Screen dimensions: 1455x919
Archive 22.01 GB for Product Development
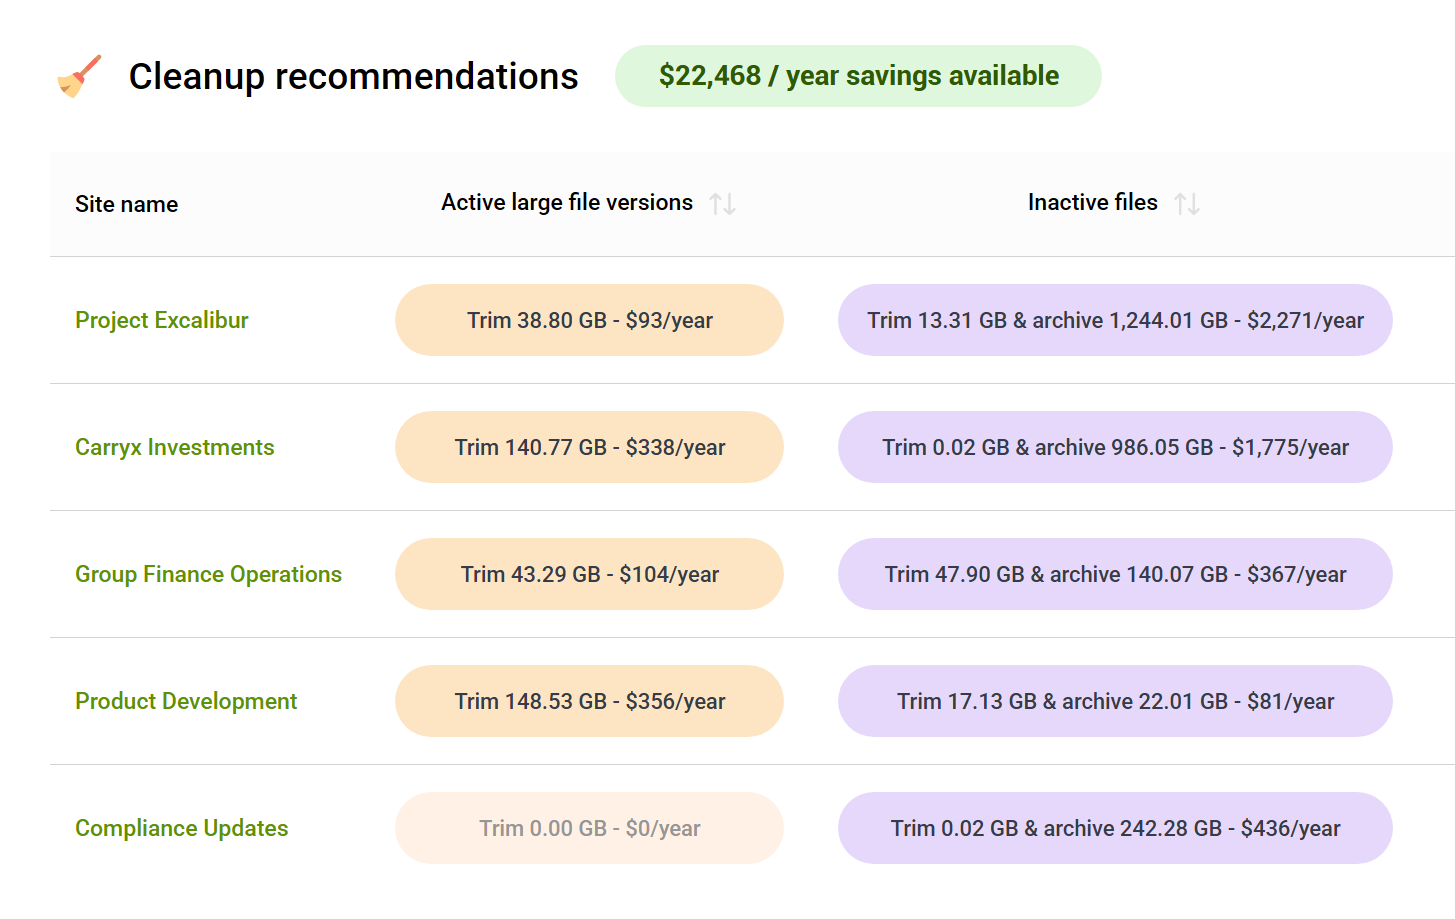pyautogui.click(x=1115, y=701)
